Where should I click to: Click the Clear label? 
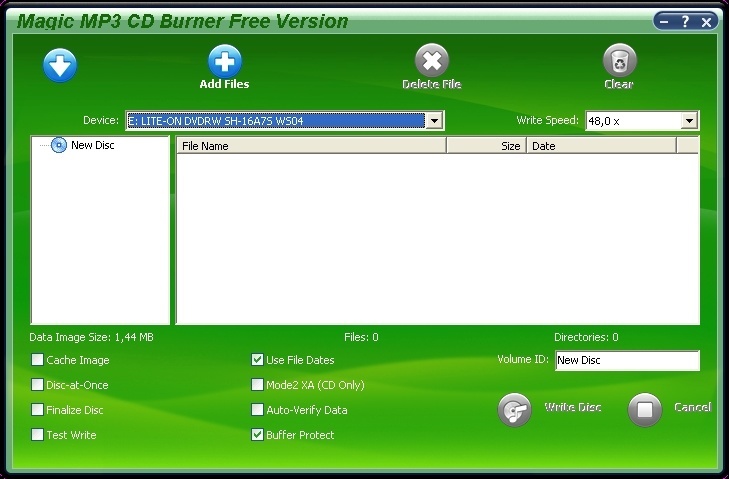(x=619, y=84)
